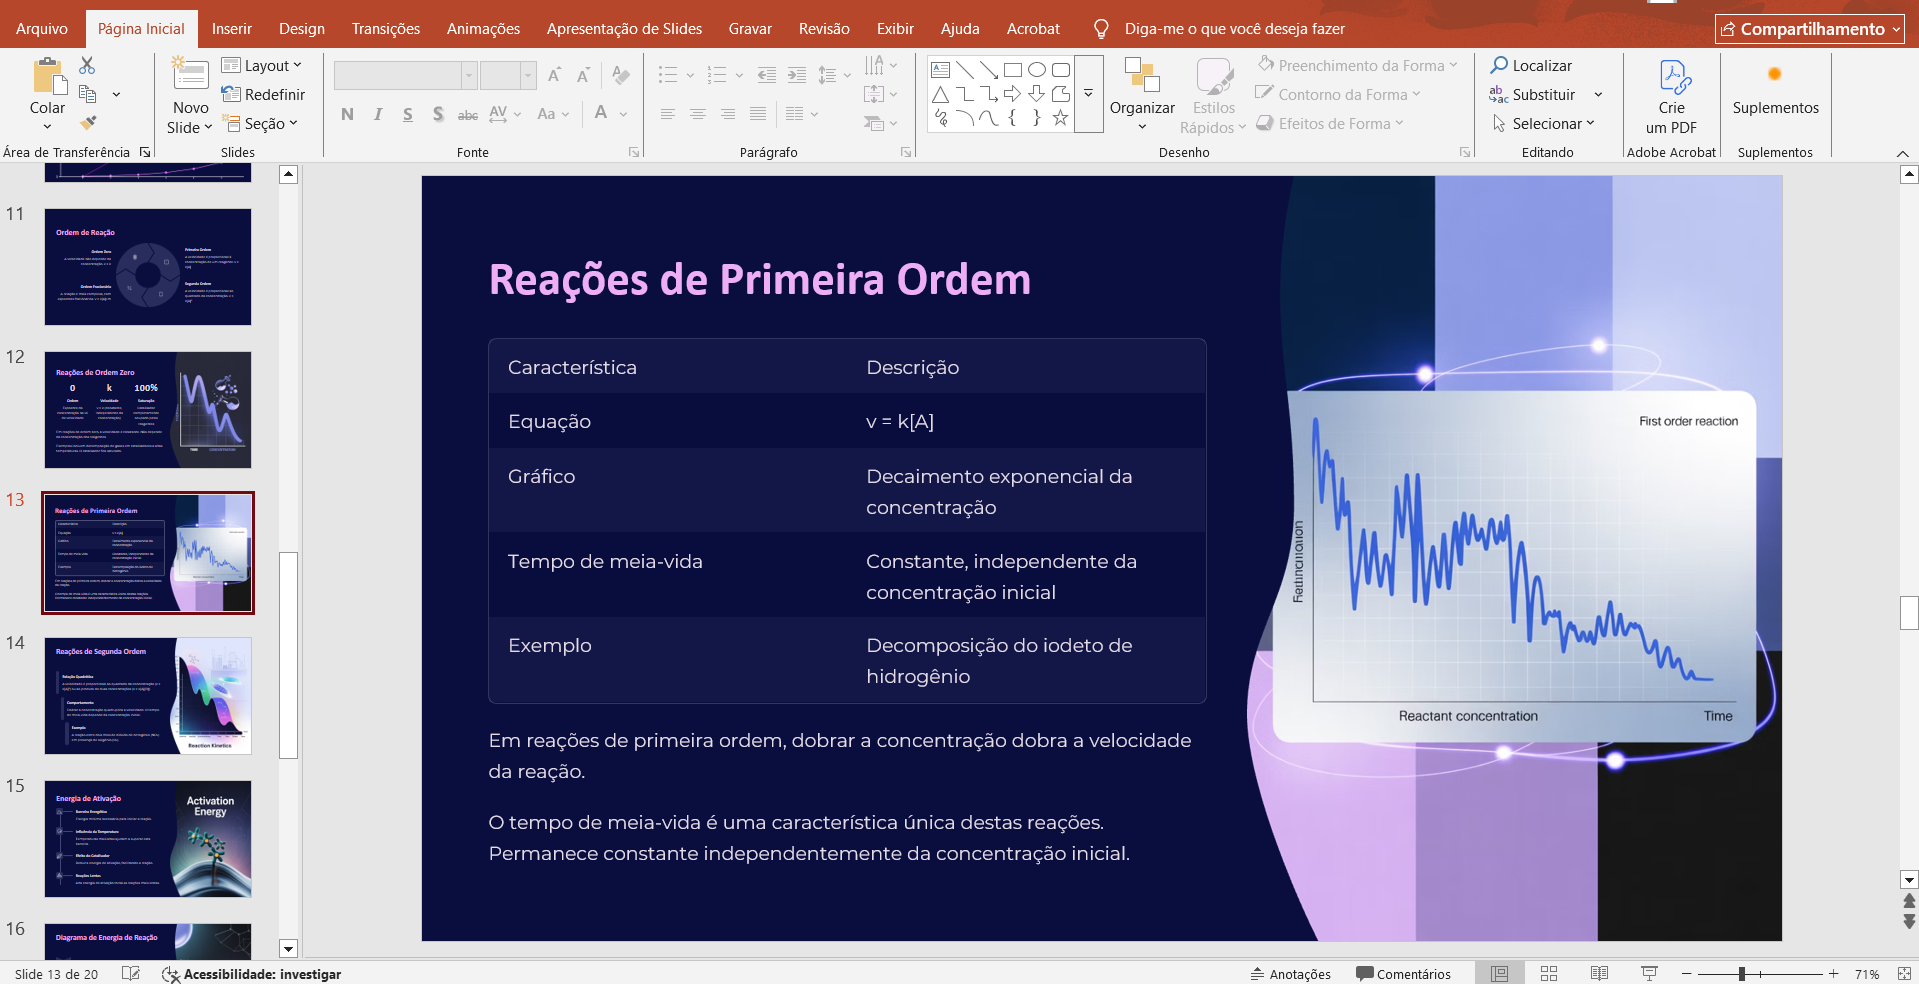This screenshot has height=984, width=1919.
Task: Click the Redefinir button
Action: pyautogui.click(x=263, y=94)
